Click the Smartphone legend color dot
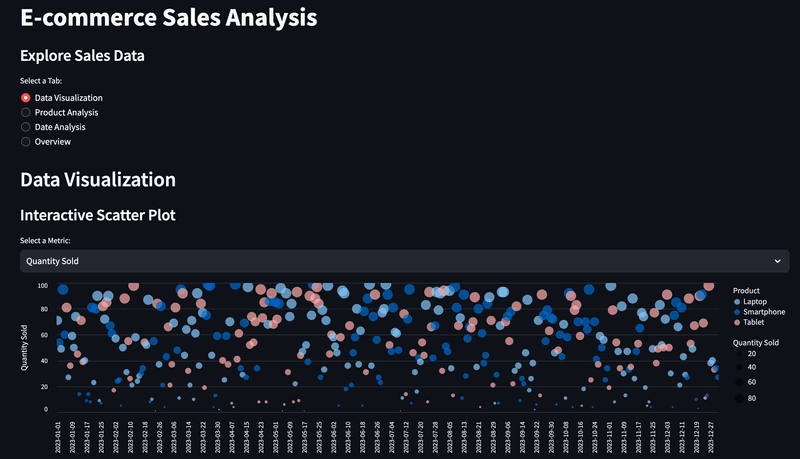The width and height of the screenshot is (800, 459). click(737, 312)
